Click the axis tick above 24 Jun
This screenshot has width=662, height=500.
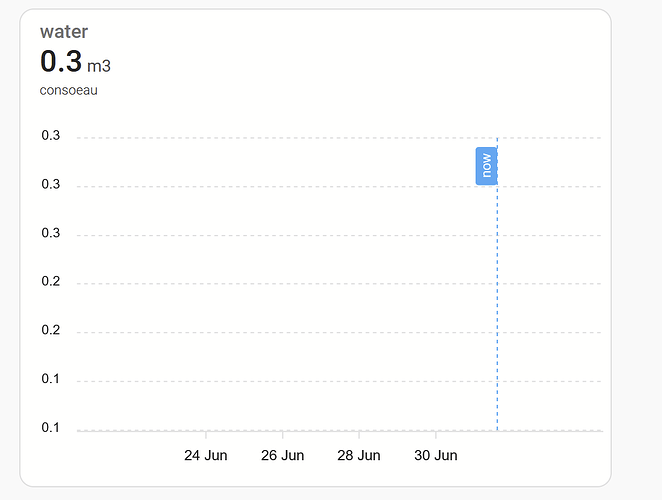pyautogui.click(x=206, y=434)
